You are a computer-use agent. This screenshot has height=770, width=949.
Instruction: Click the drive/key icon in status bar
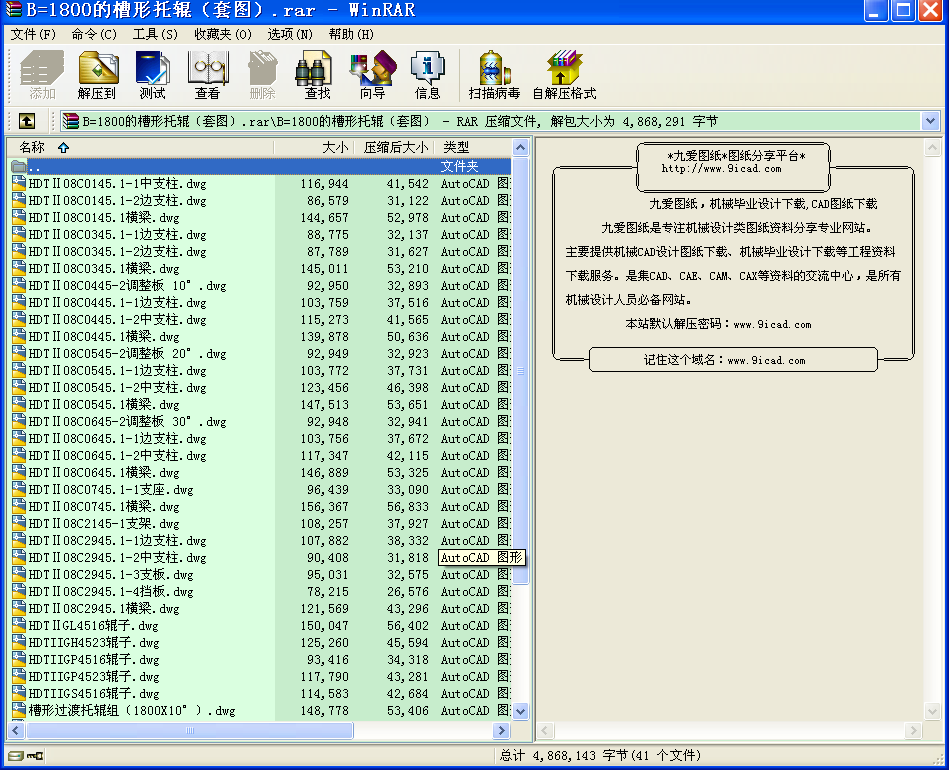(x=26, y=755)
